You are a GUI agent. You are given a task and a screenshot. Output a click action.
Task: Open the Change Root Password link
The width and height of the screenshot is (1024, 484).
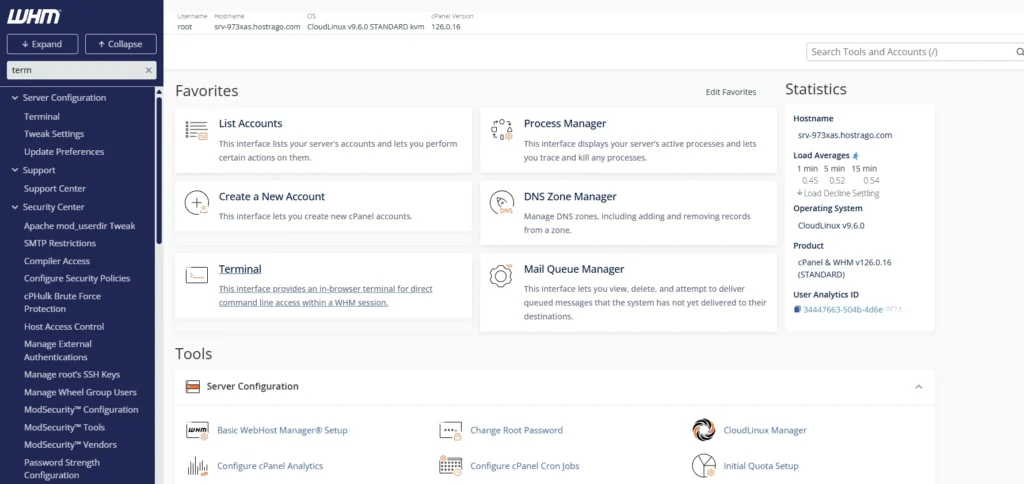(x=517, y=430)
